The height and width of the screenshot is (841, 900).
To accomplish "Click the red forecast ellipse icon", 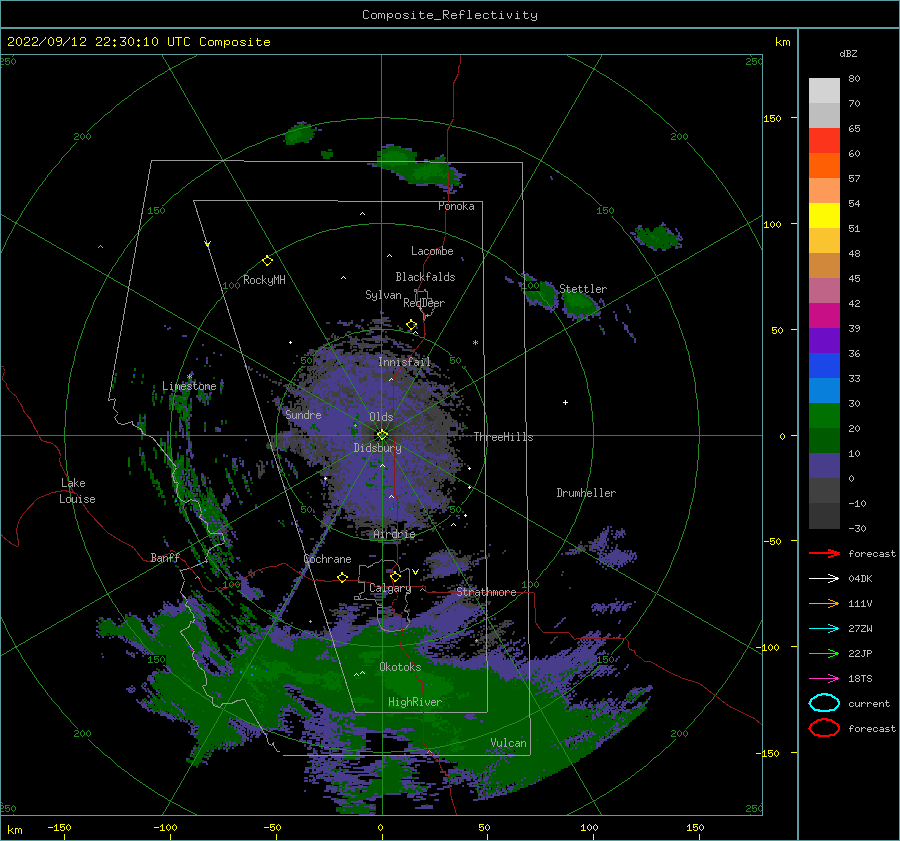I will (824, 728).
